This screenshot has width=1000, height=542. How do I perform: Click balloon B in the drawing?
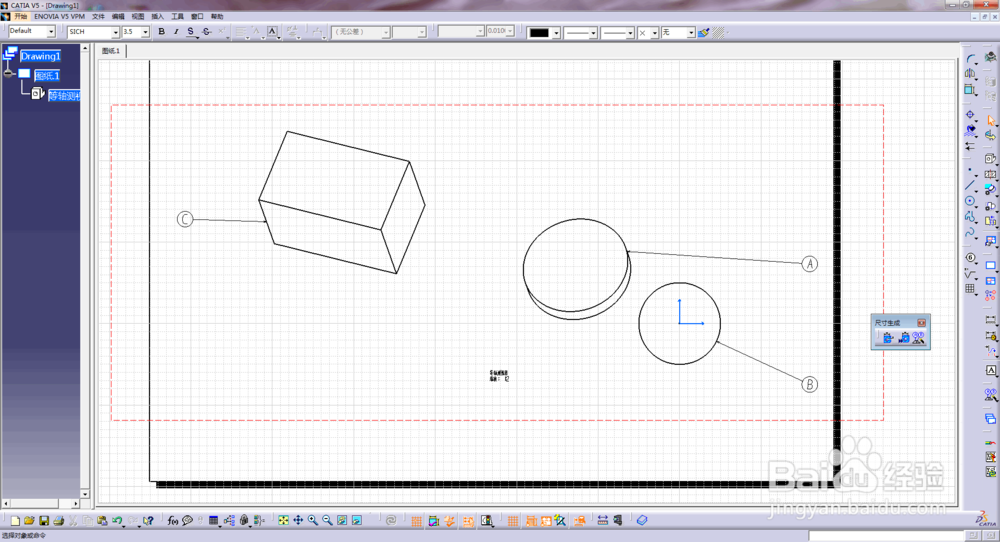click(x=809, y=385)
